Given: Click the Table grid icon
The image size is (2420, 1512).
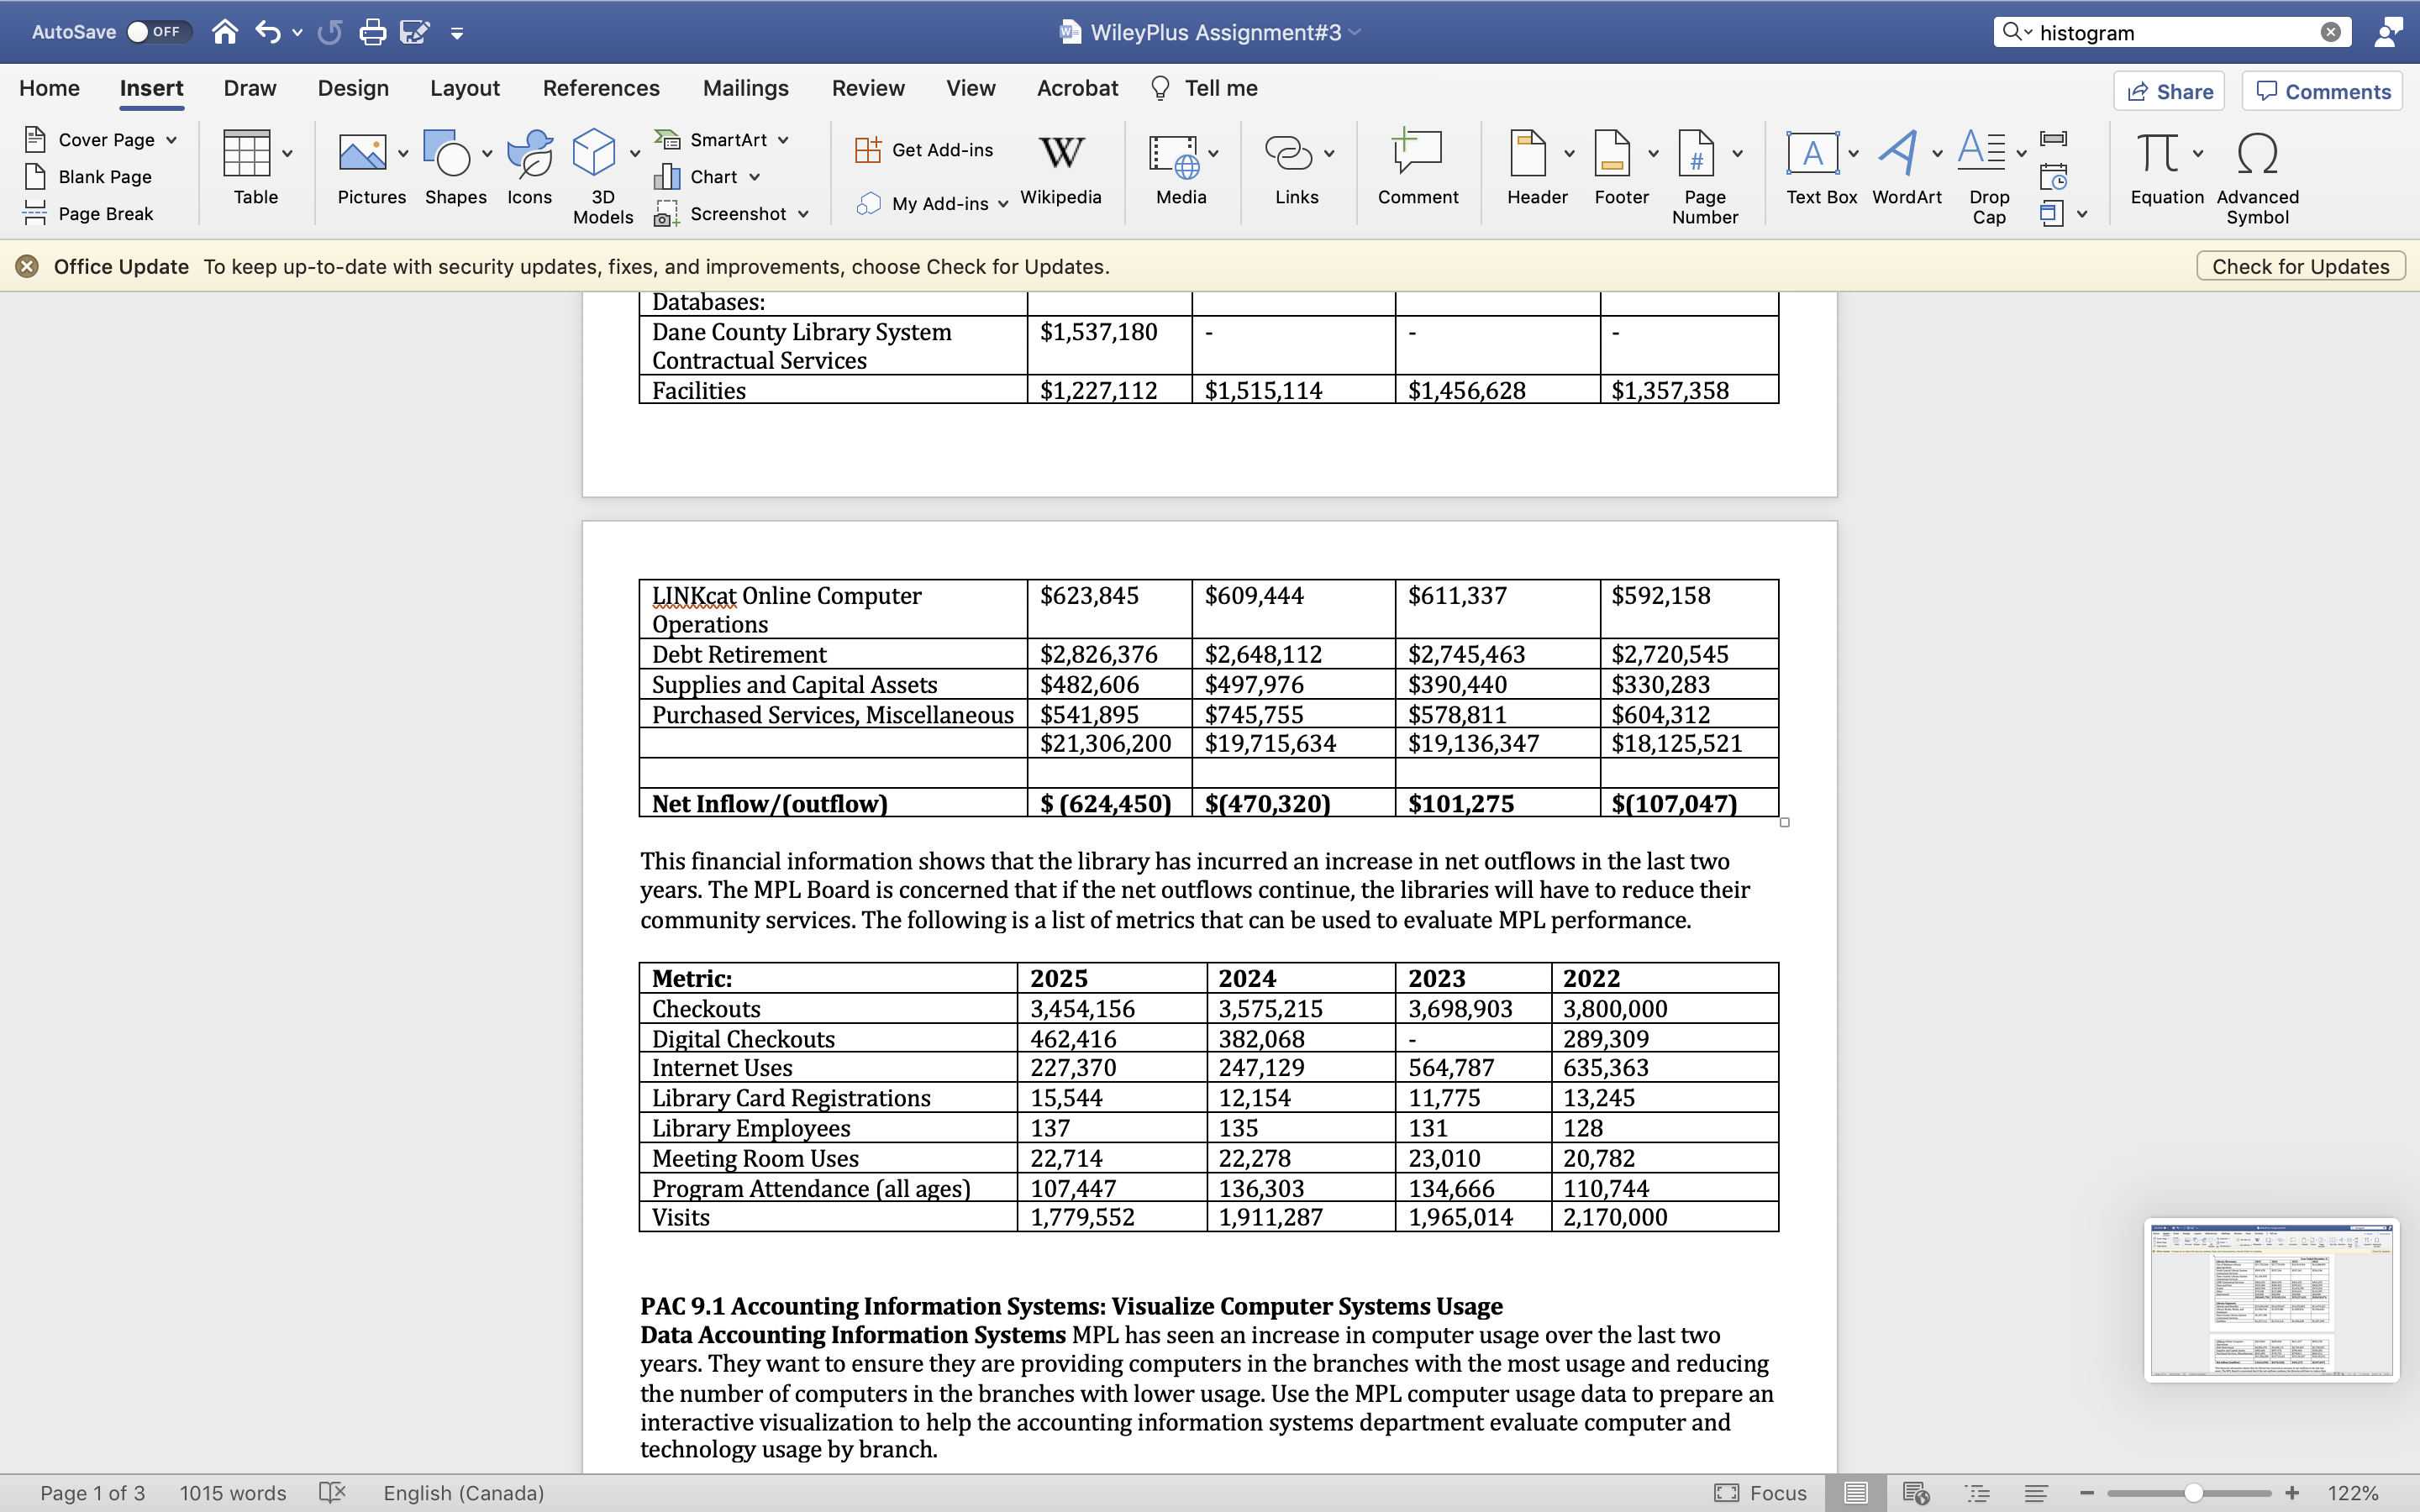Looking at the screenshot, I should 247,153.
